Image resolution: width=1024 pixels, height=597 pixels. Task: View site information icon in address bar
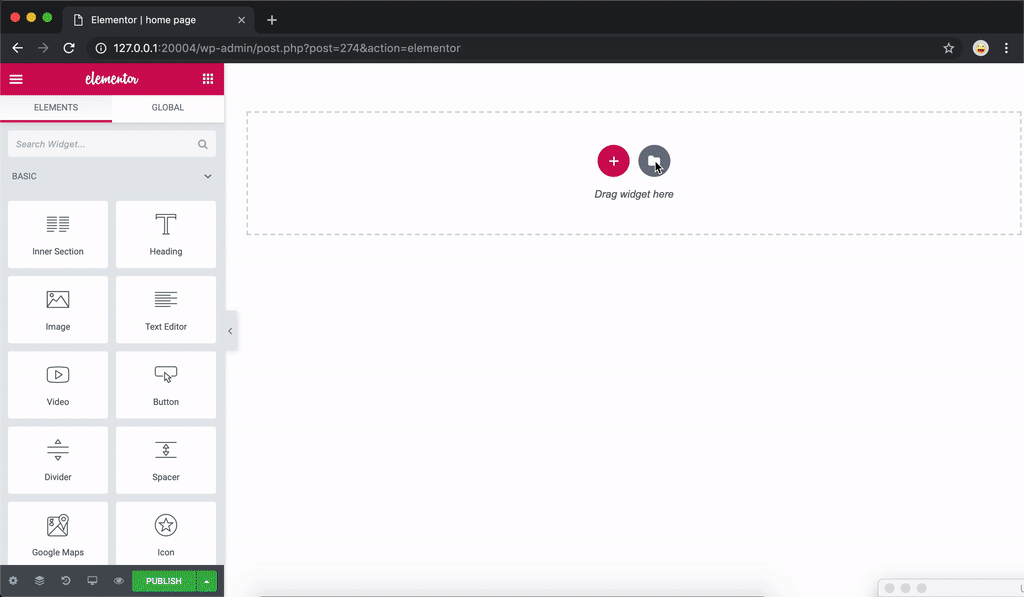click(x=101, y=48)
